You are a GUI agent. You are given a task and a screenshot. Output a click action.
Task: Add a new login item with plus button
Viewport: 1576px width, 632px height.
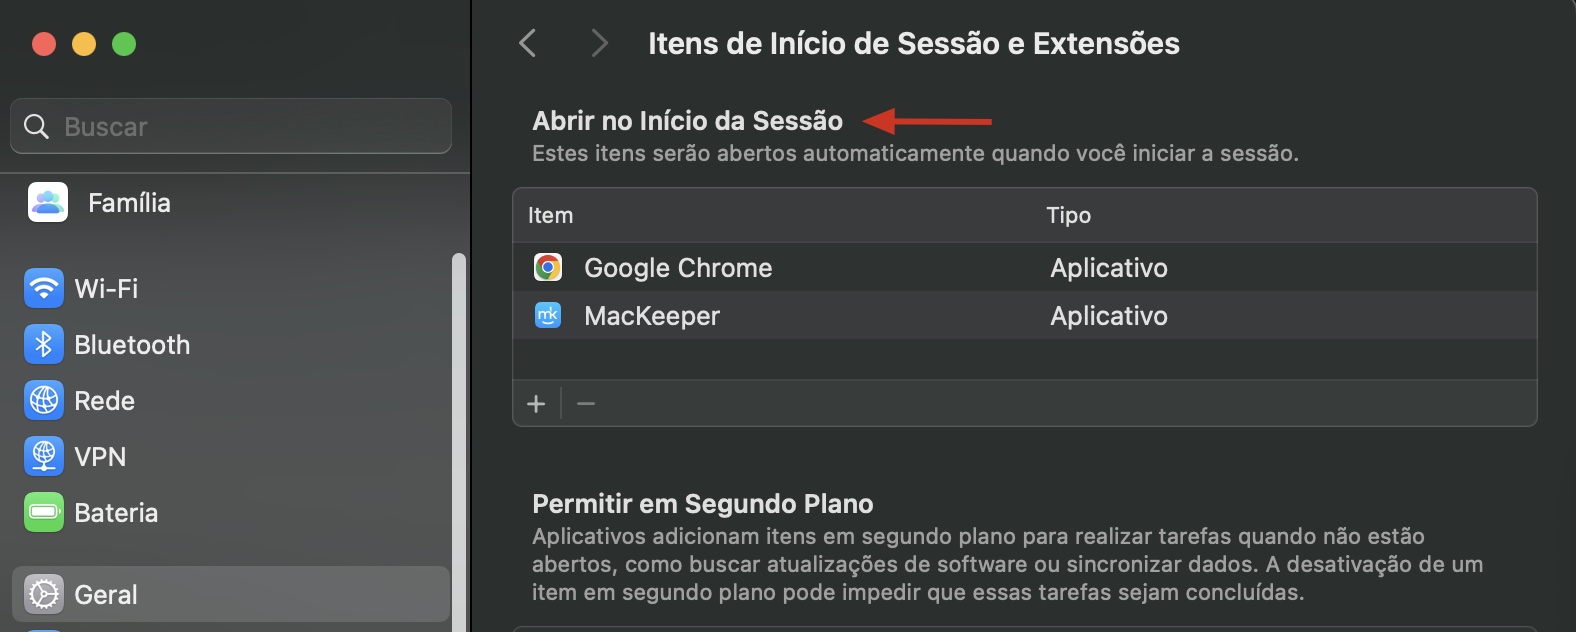(x=536, y=403)
